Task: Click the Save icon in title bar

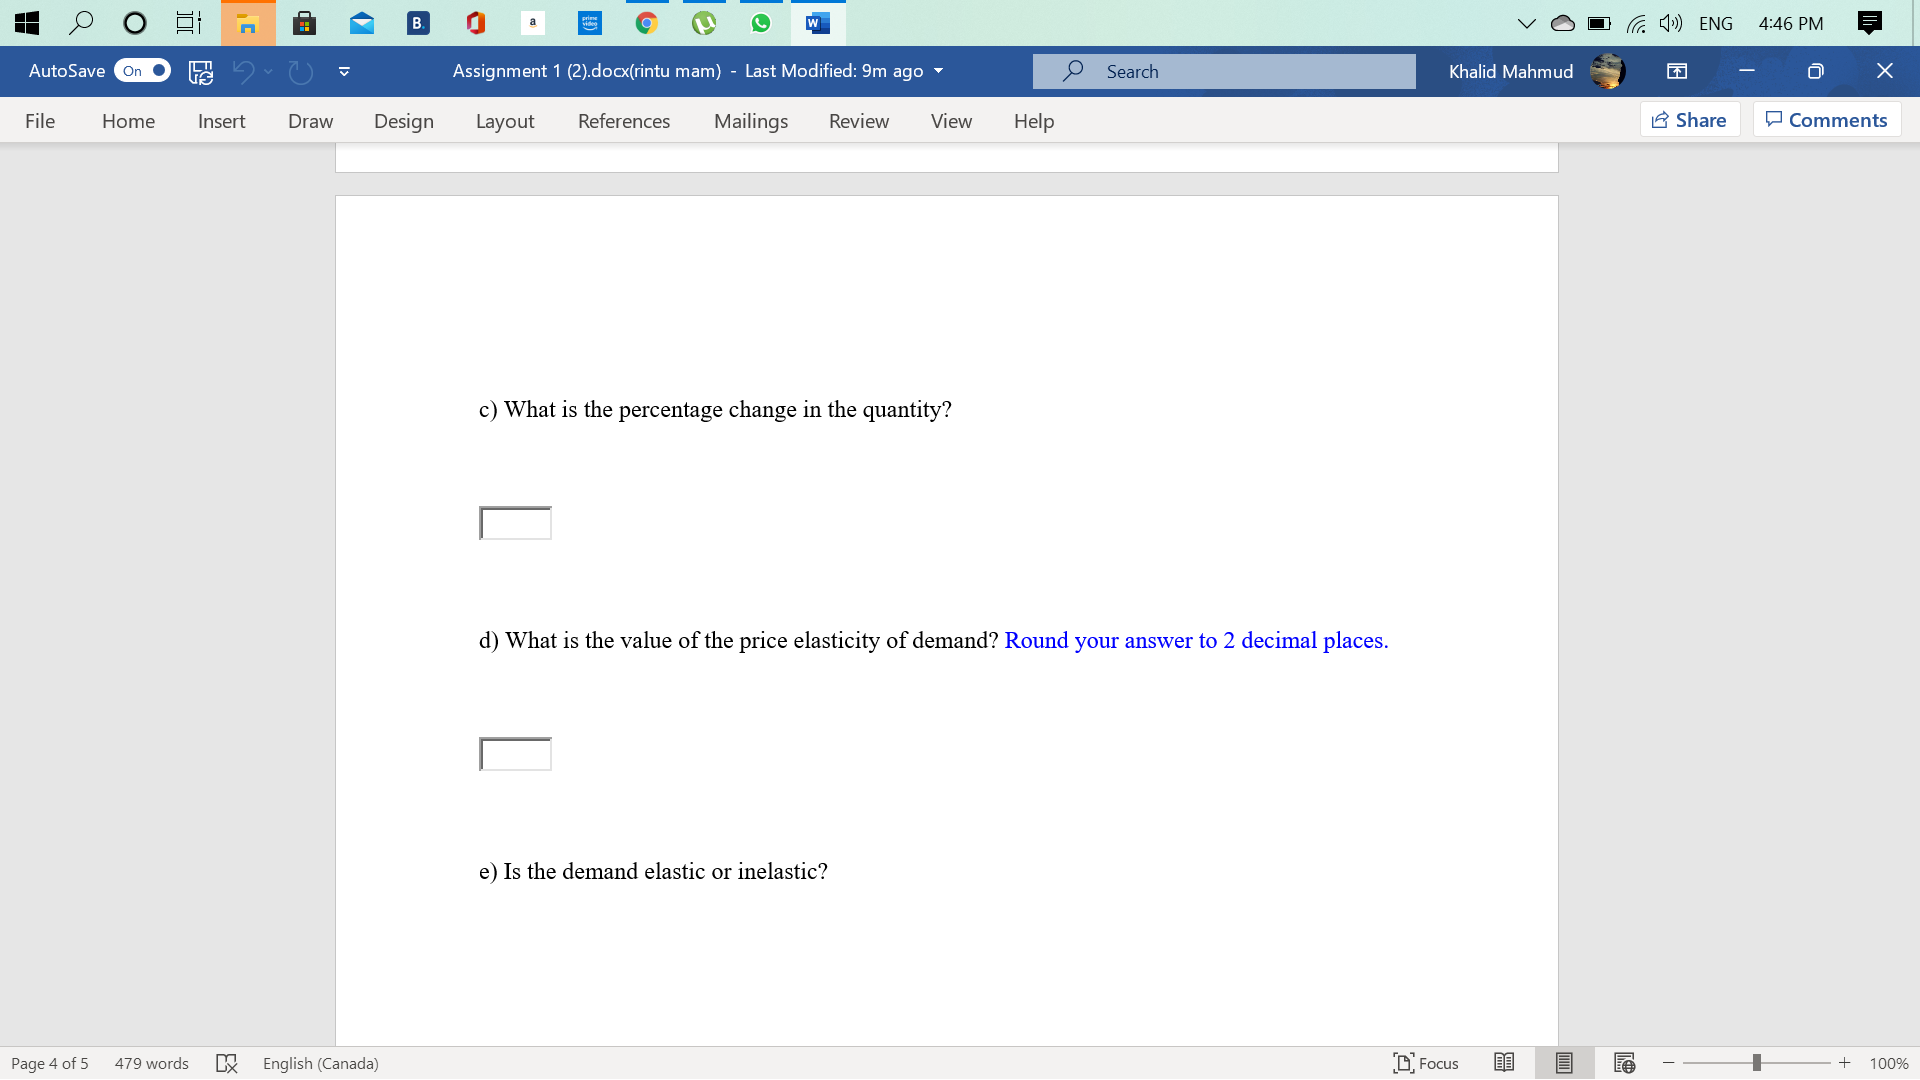Action: tap(201, 71)
